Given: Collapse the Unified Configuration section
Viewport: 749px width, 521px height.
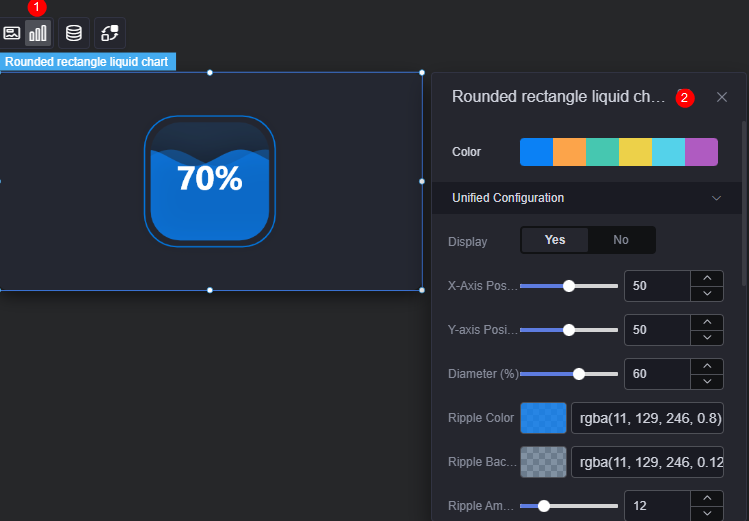Looking at the screenshot, I should (x=716, y=198).
